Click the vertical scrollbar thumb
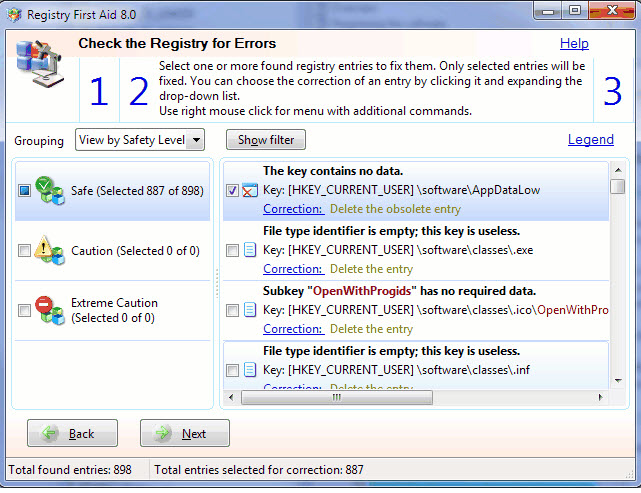Image resolution: width=641 pixels, height=493 pixels. (x=618, y=186)
